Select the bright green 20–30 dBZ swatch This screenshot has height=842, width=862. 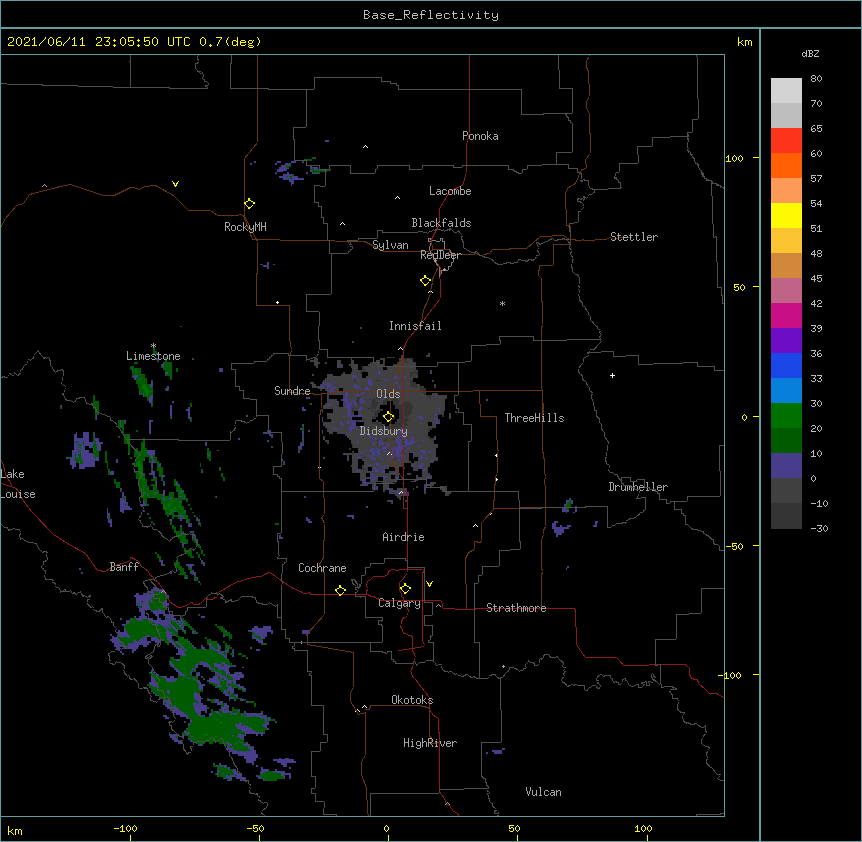point(786,416)
